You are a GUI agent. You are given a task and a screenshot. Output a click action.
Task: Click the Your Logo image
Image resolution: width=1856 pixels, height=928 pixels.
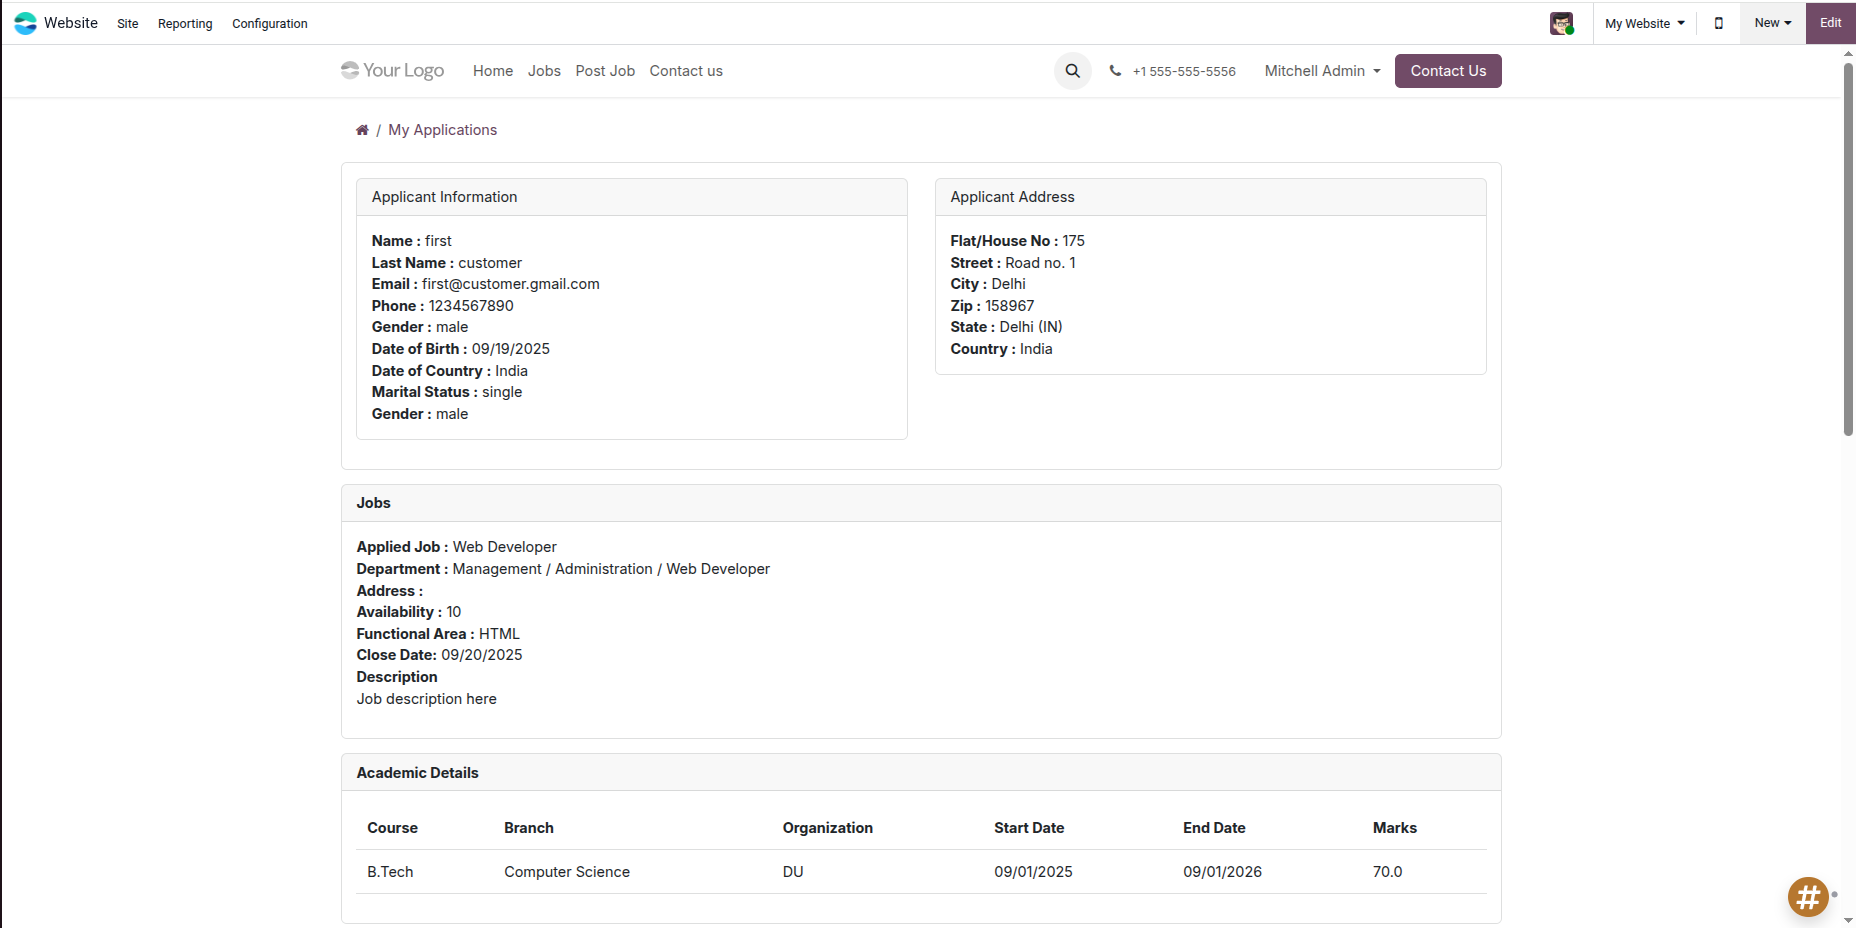tap(393, 71)
